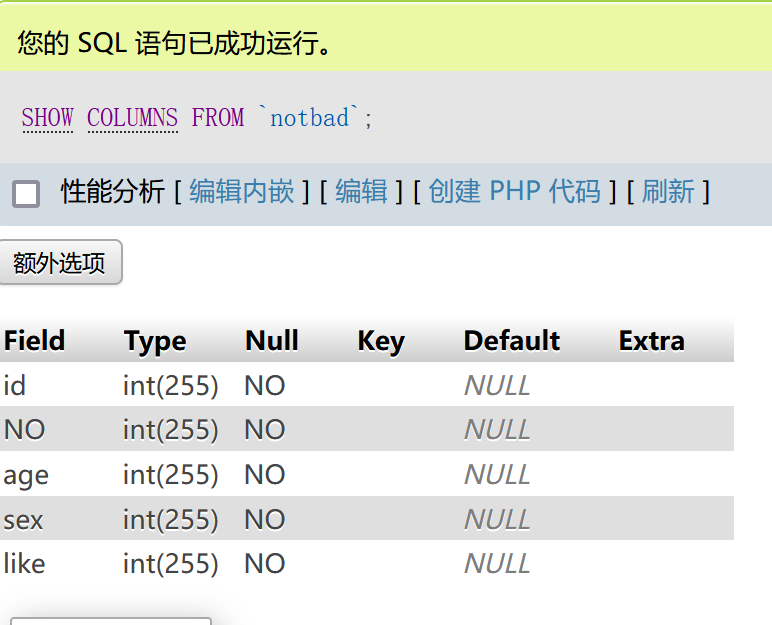
Task: Expand the 额外选项 button
Action: click(60, 263)
